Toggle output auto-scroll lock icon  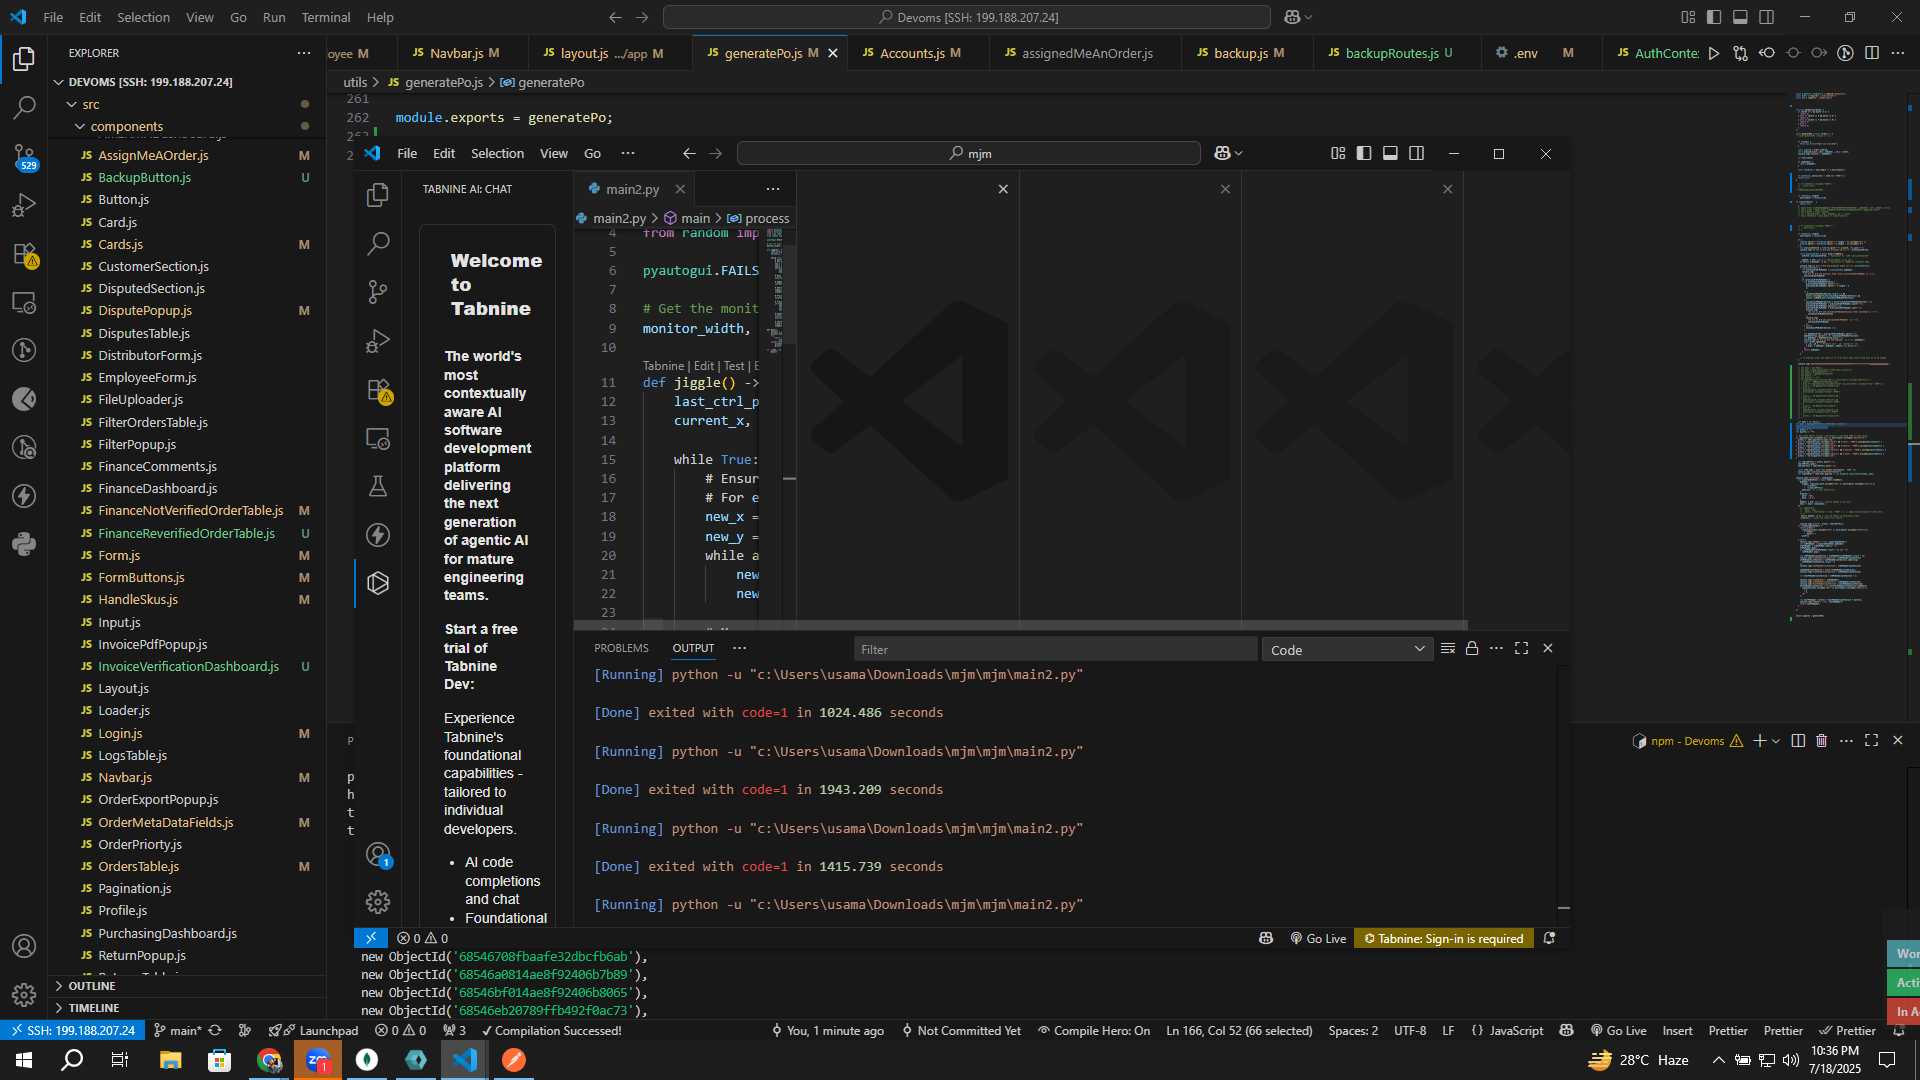tap(1472, 649)
